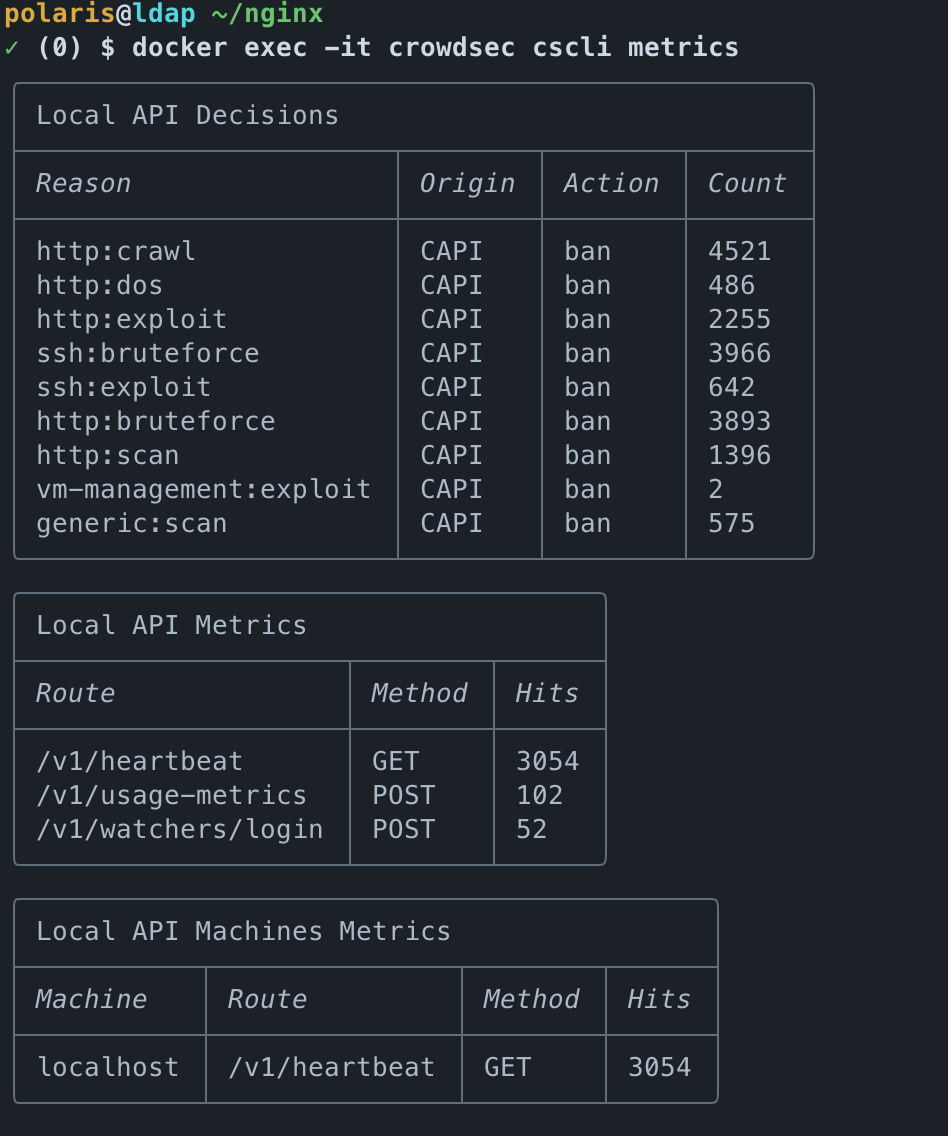Click the Reason column header
The height and width of the screenshot is (1136, 948).
(83, 184)
